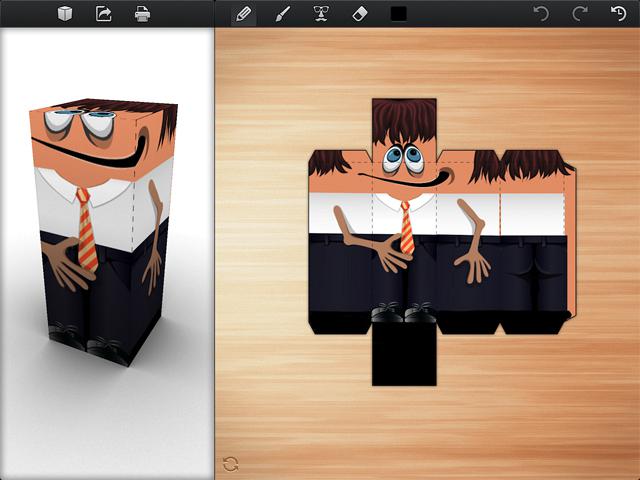Select the Paintbrush tool
The height and width of the screenshot is (480, 640).
click(282, 14)
